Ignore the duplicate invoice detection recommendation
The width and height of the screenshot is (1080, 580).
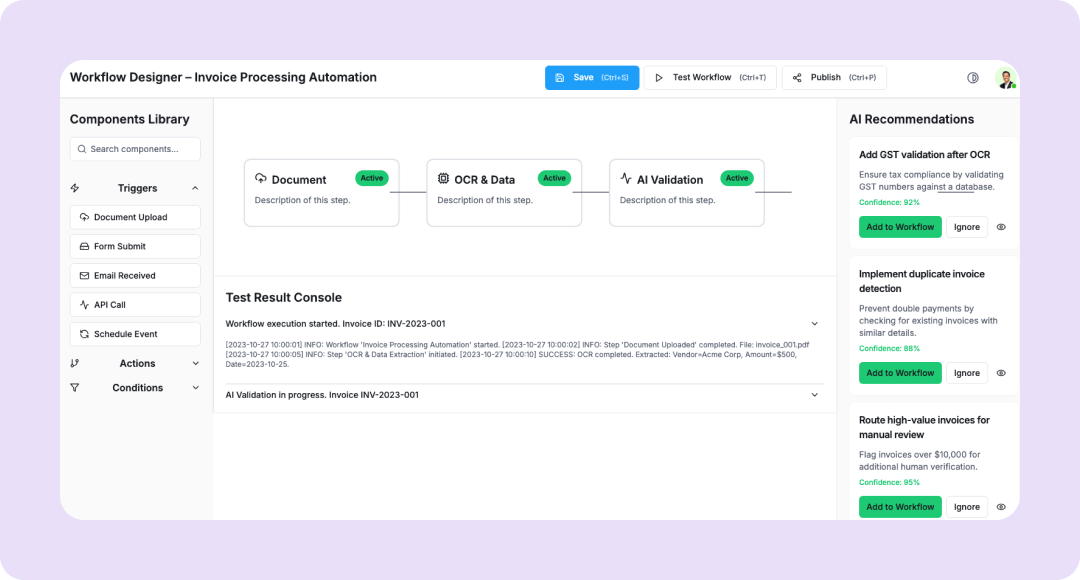click(966, 373)
